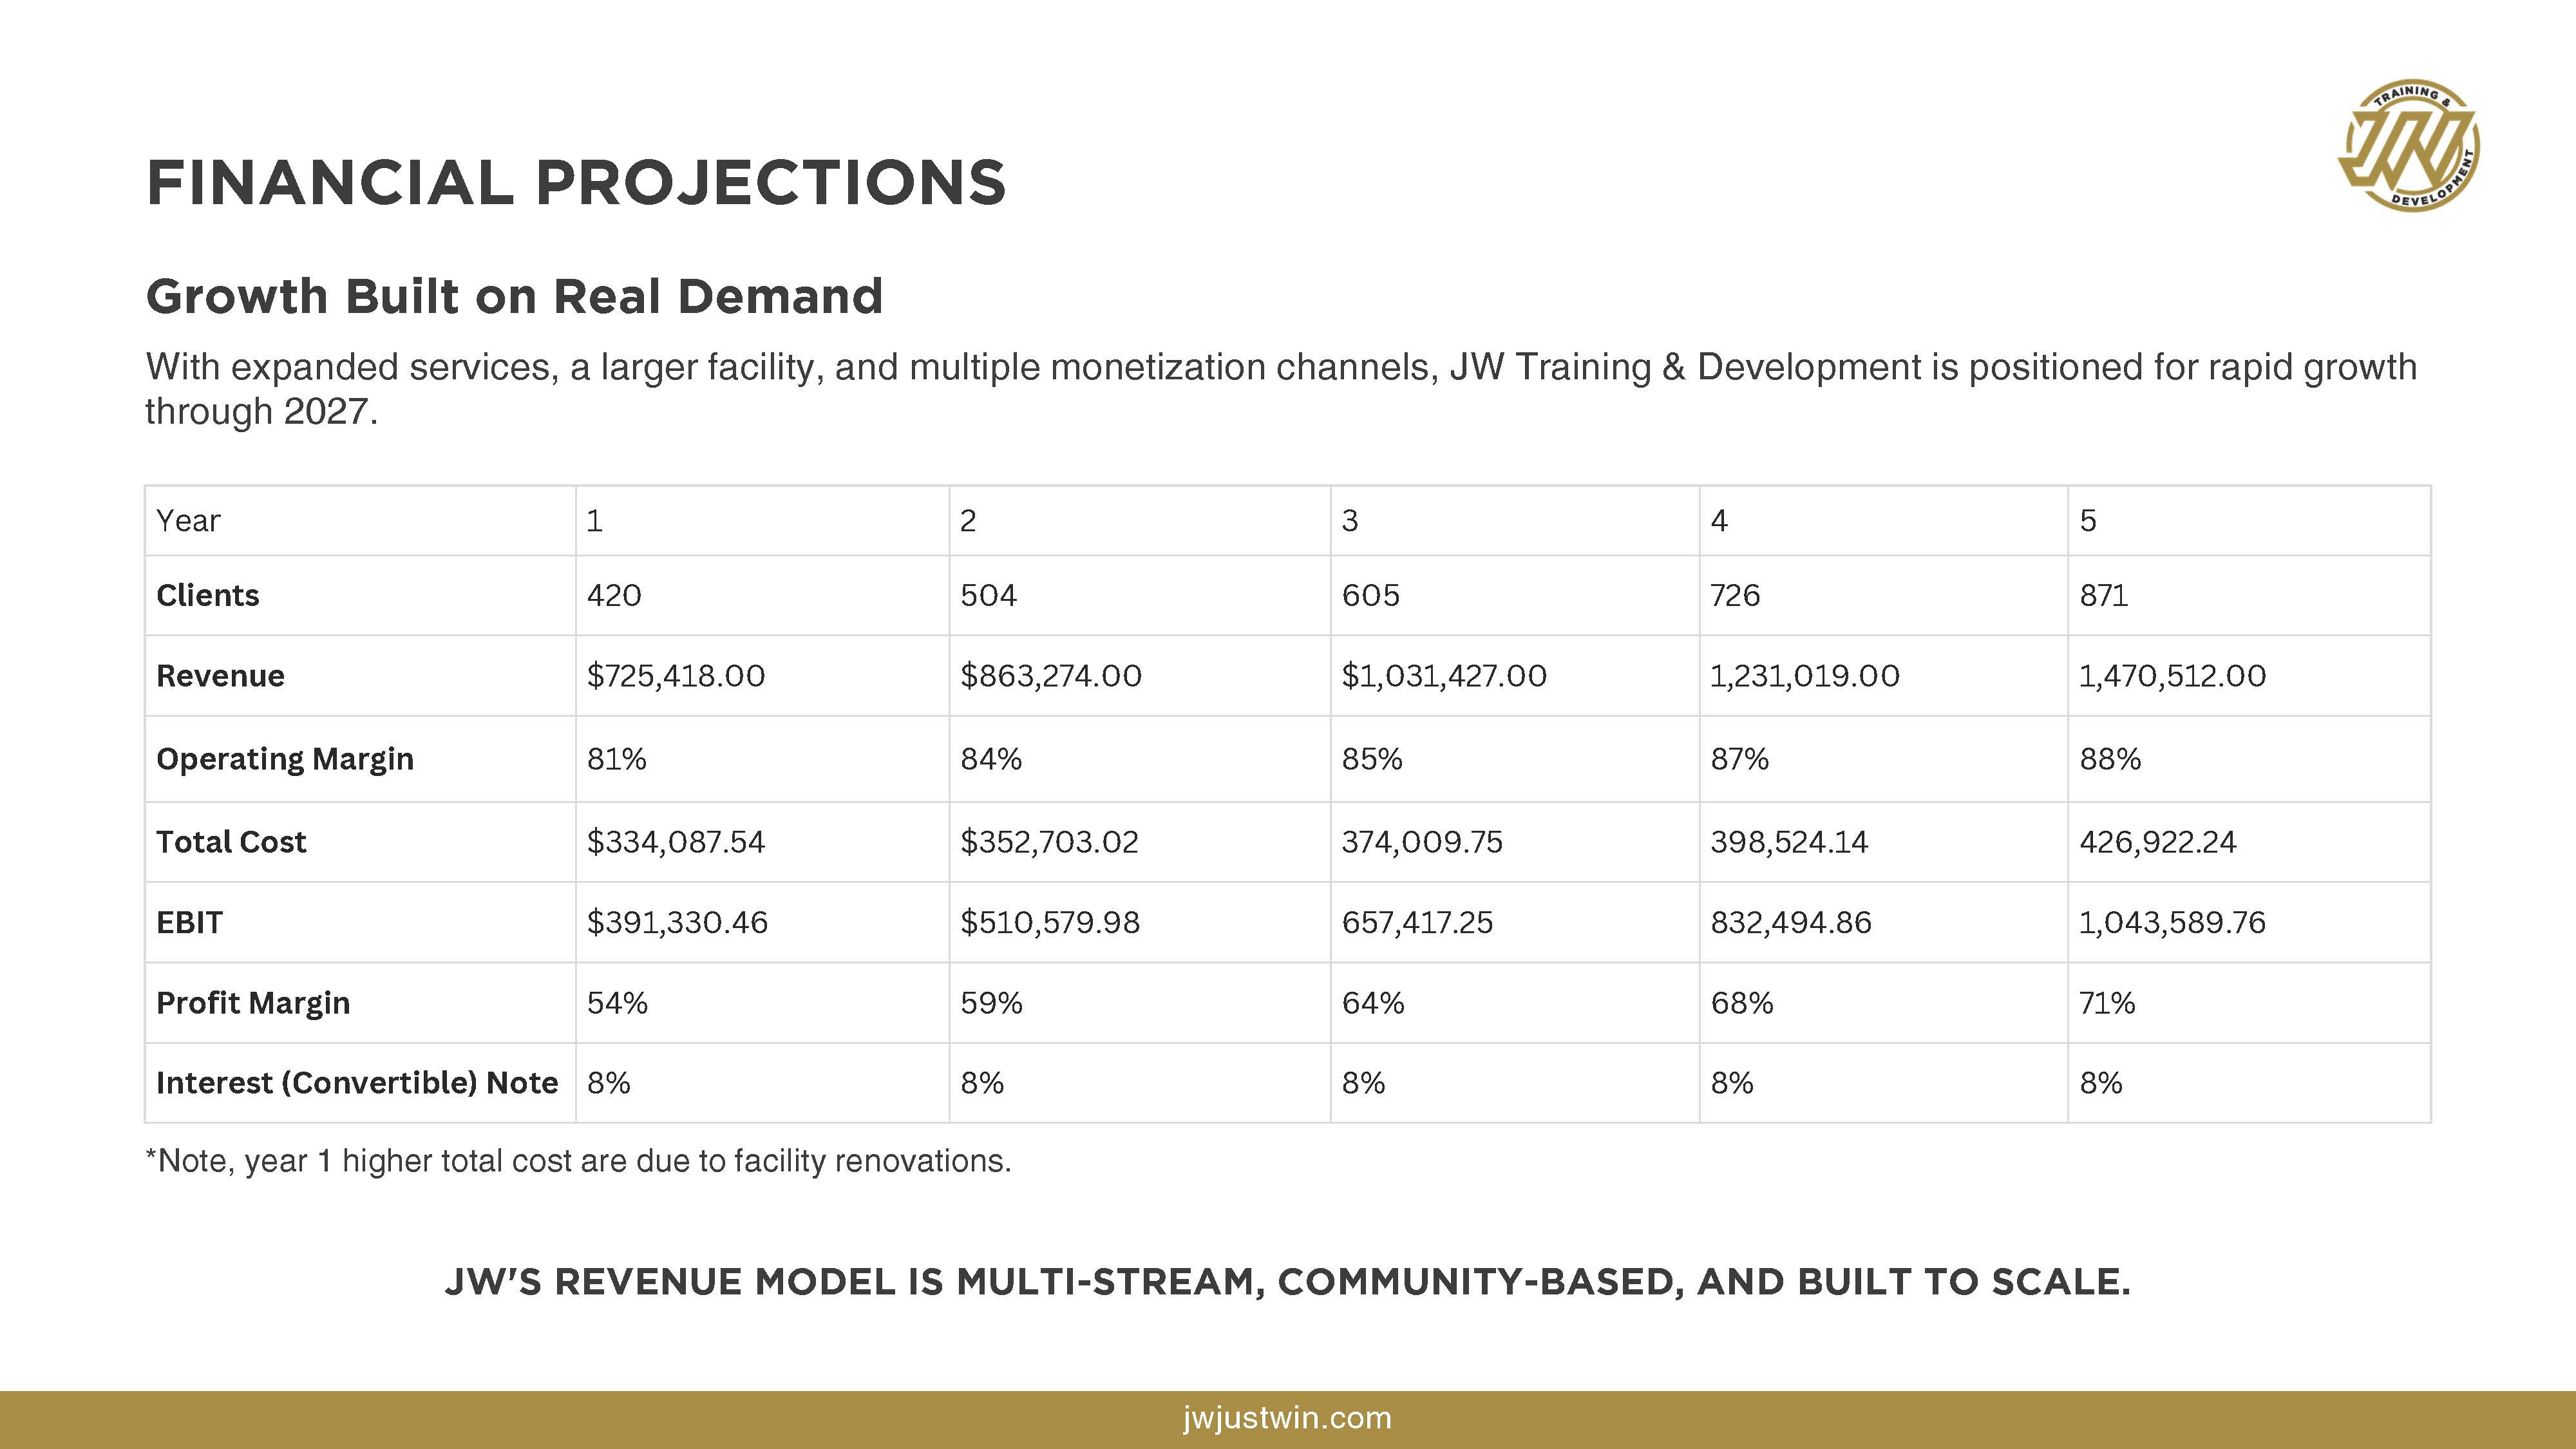Click the Profit Margin row label
This screenshot has width=2576, height=1449.
point(253,1003)
